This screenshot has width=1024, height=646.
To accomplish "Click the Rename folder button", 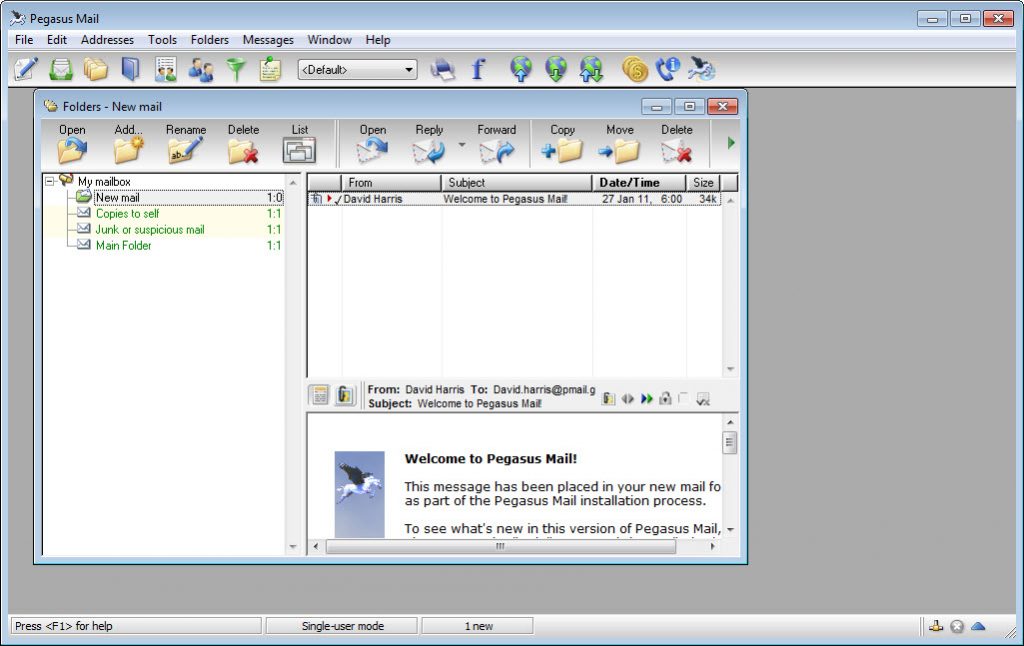I will (185, 143).
